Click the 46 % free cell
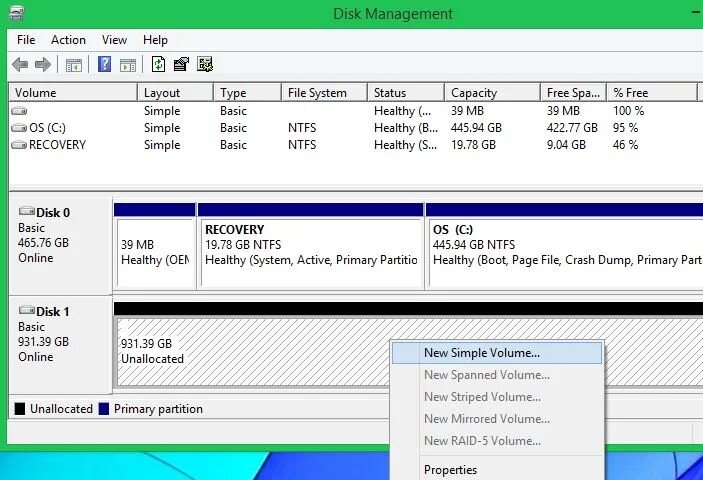Viewport: 703px width, 480px height. (x=625, y=145)
